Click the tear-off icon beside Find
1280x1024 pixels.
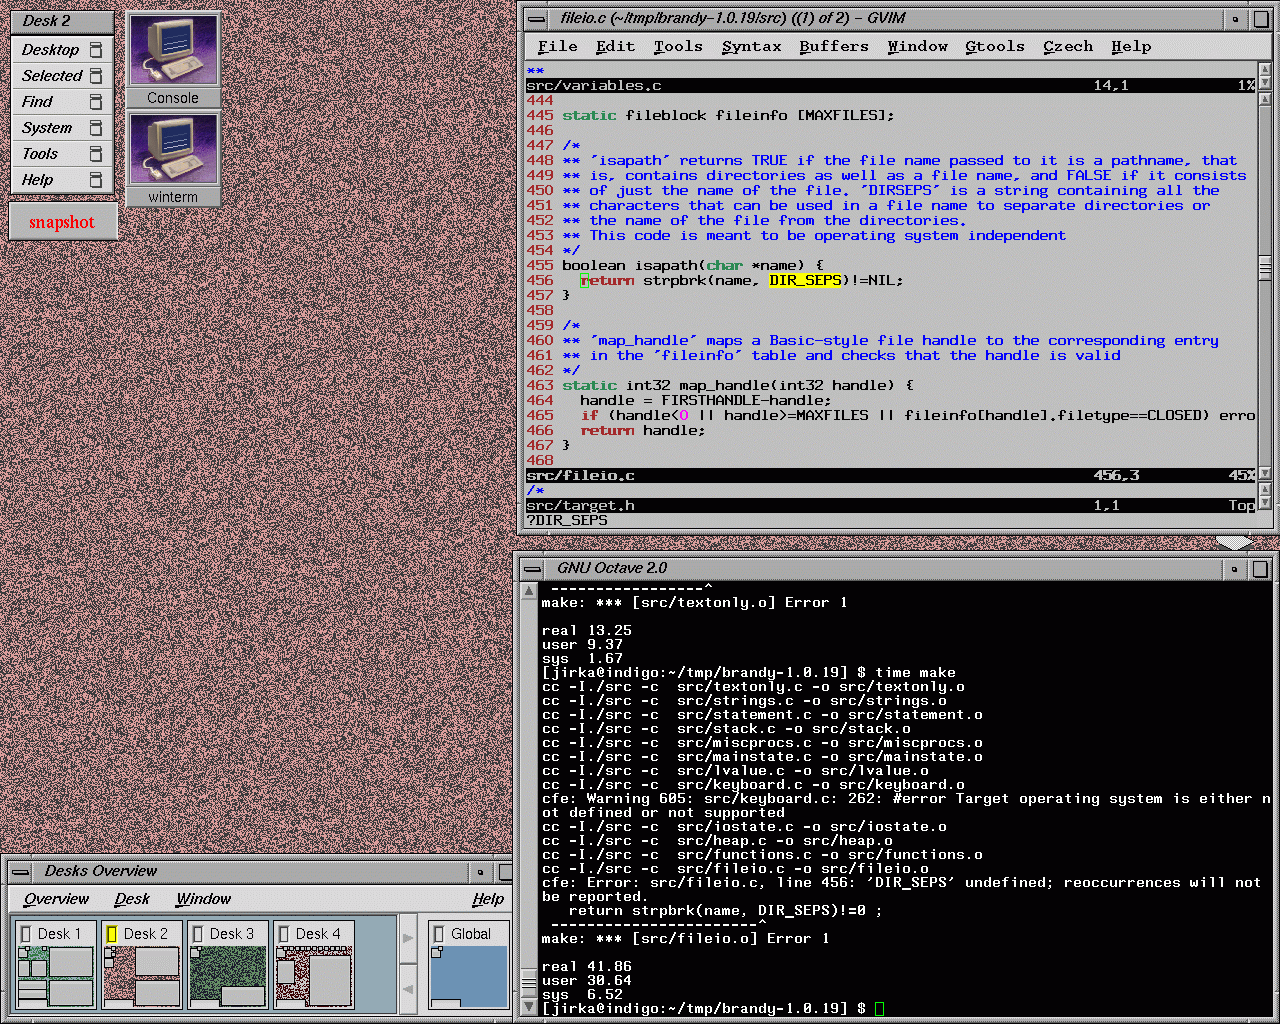[96, 102]
